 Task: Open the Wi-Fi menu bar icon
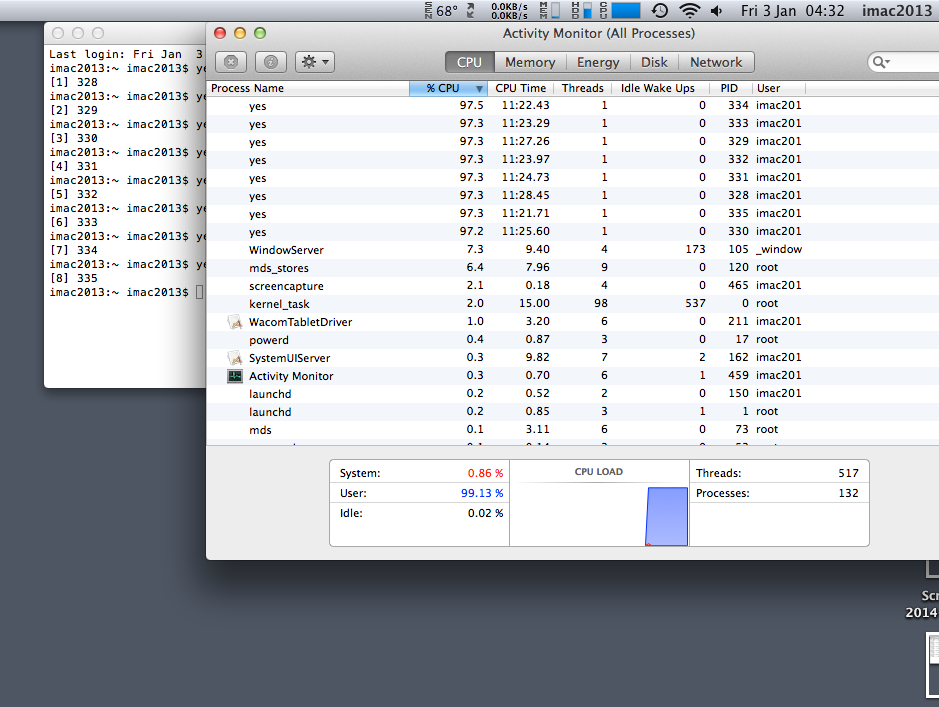(690, 10)
